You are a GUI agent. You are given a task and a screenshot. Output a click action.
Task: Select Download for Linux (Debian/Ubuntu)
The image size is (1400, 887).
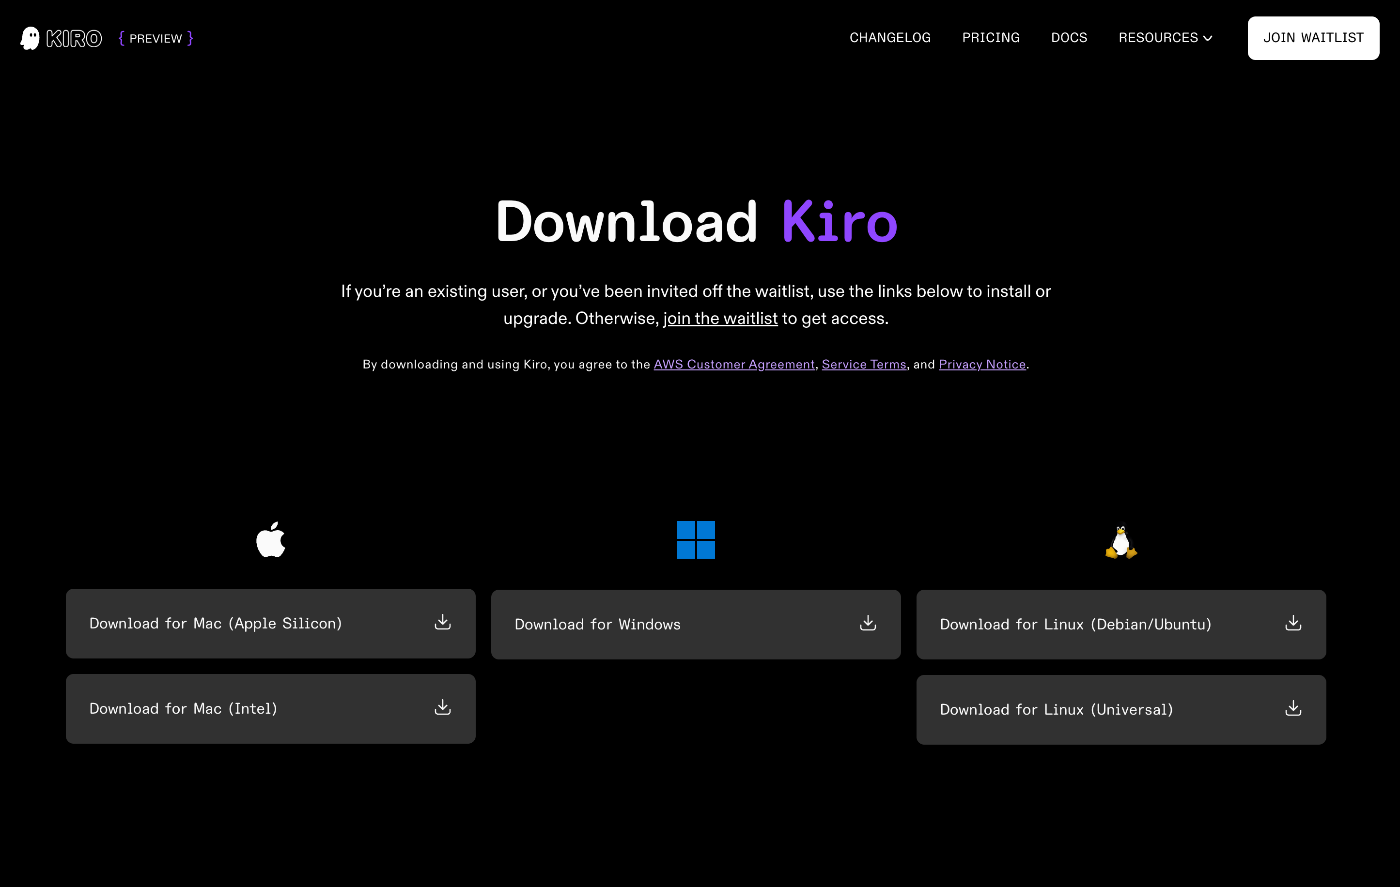[x=1121, y=624]
